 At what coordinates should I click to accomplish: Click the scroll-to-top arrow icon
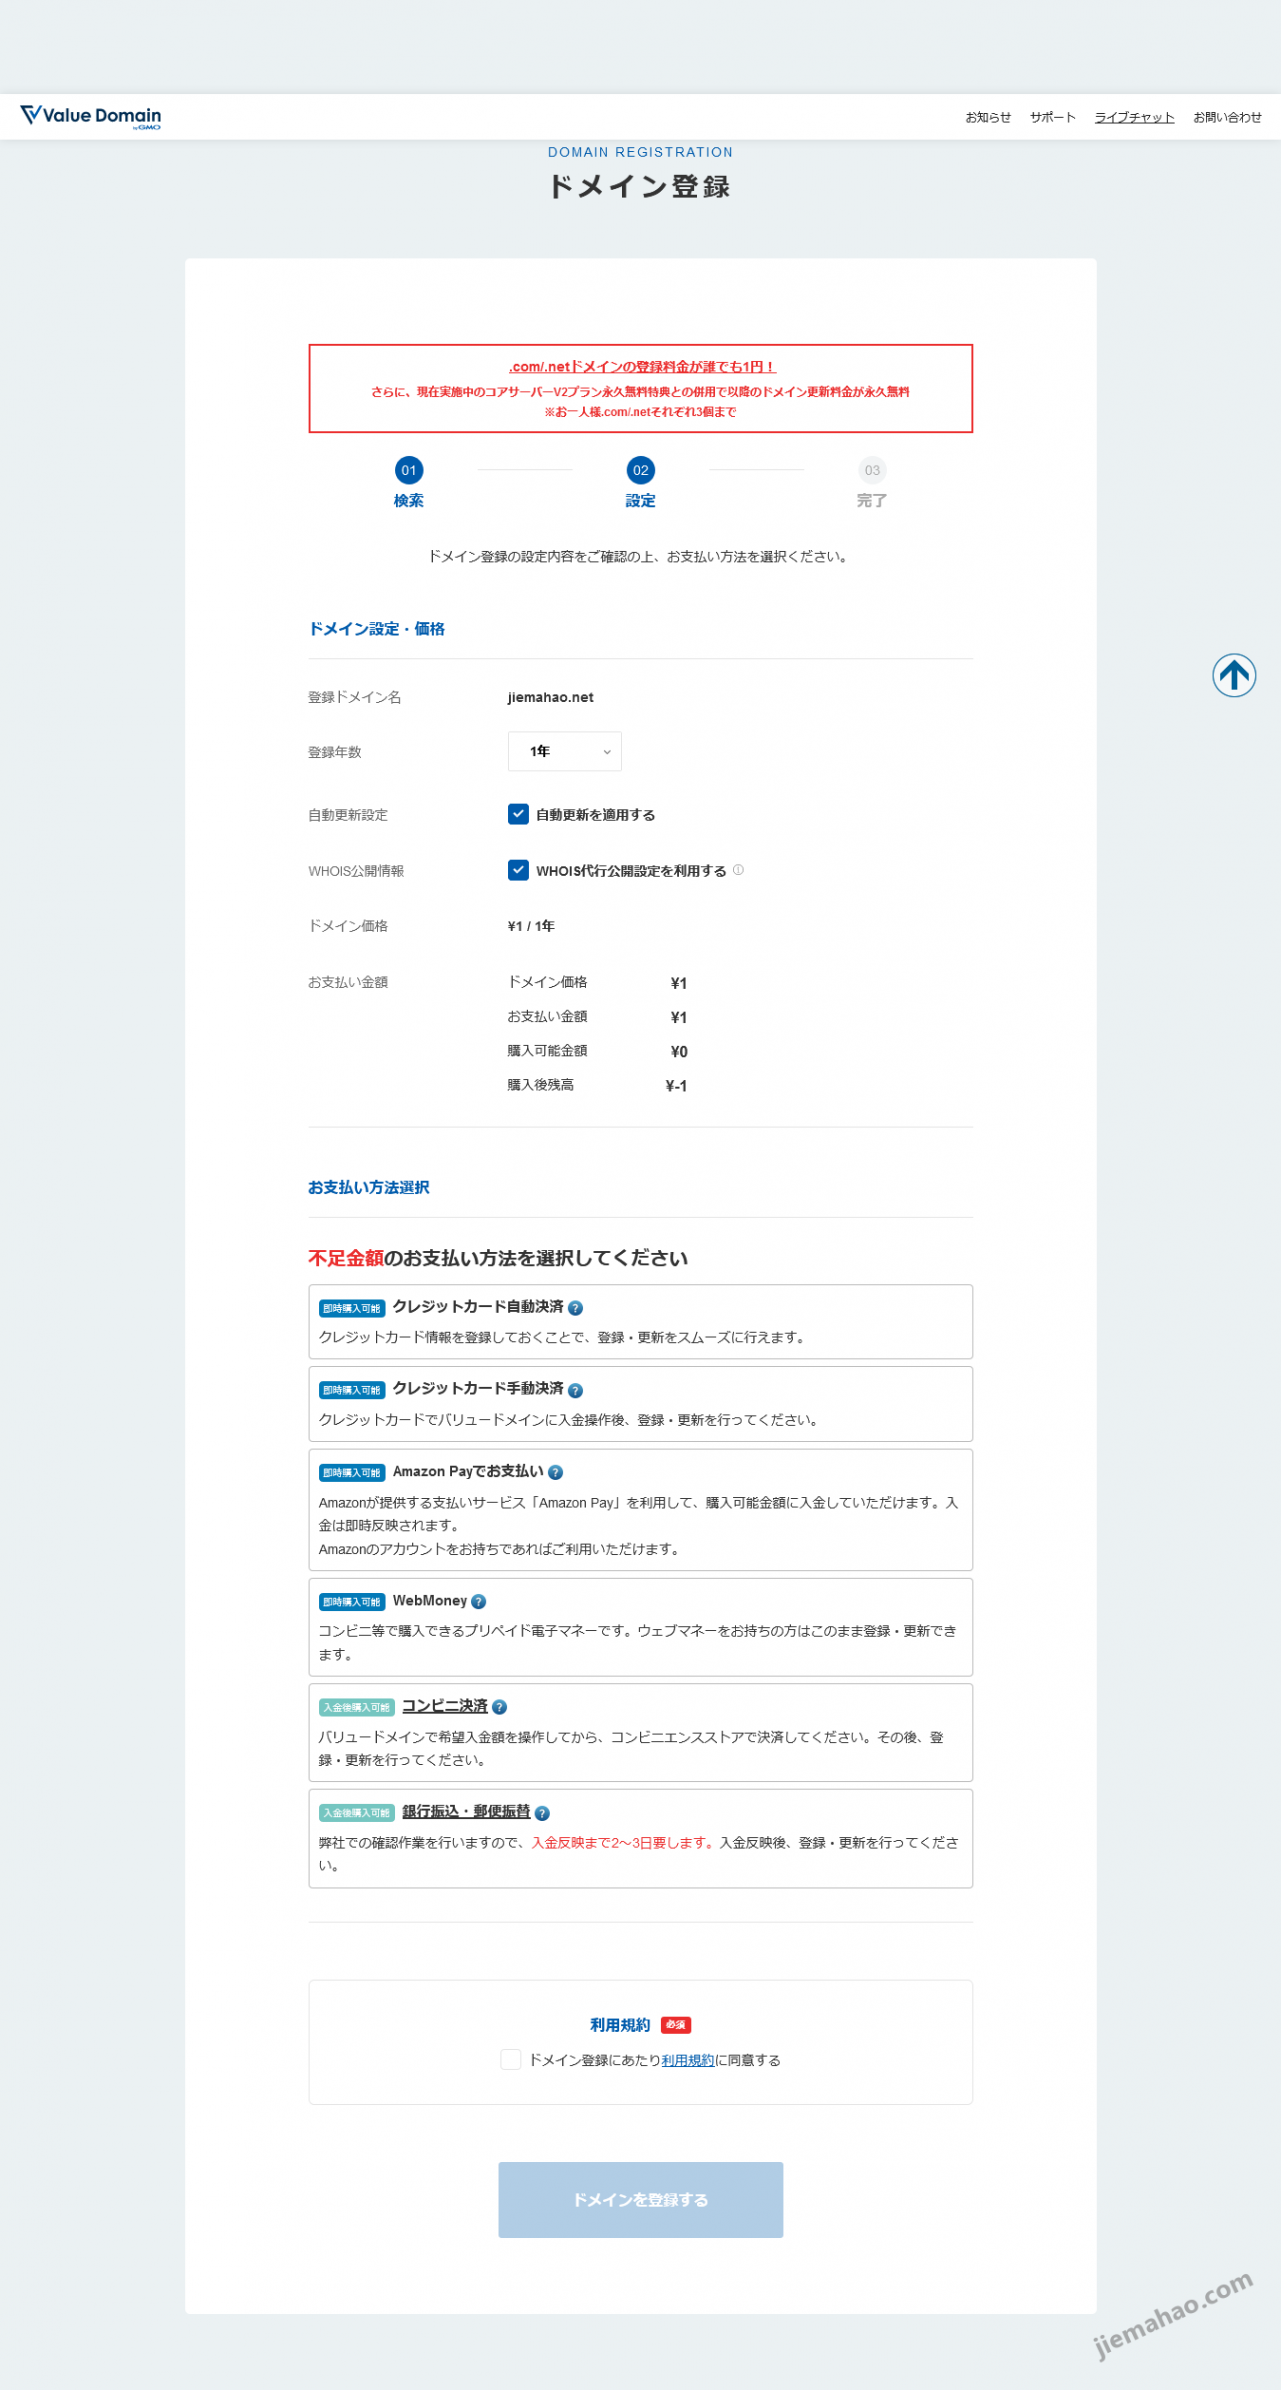tap(1233, 675)
